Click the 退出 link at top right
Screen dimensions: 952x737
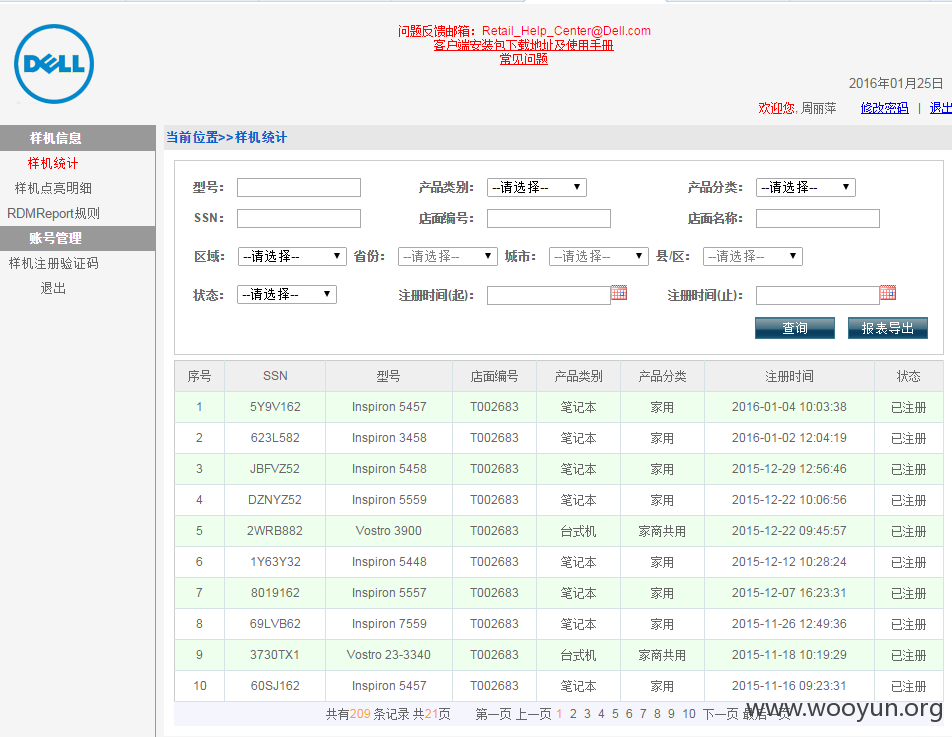(x=940, y=108)
